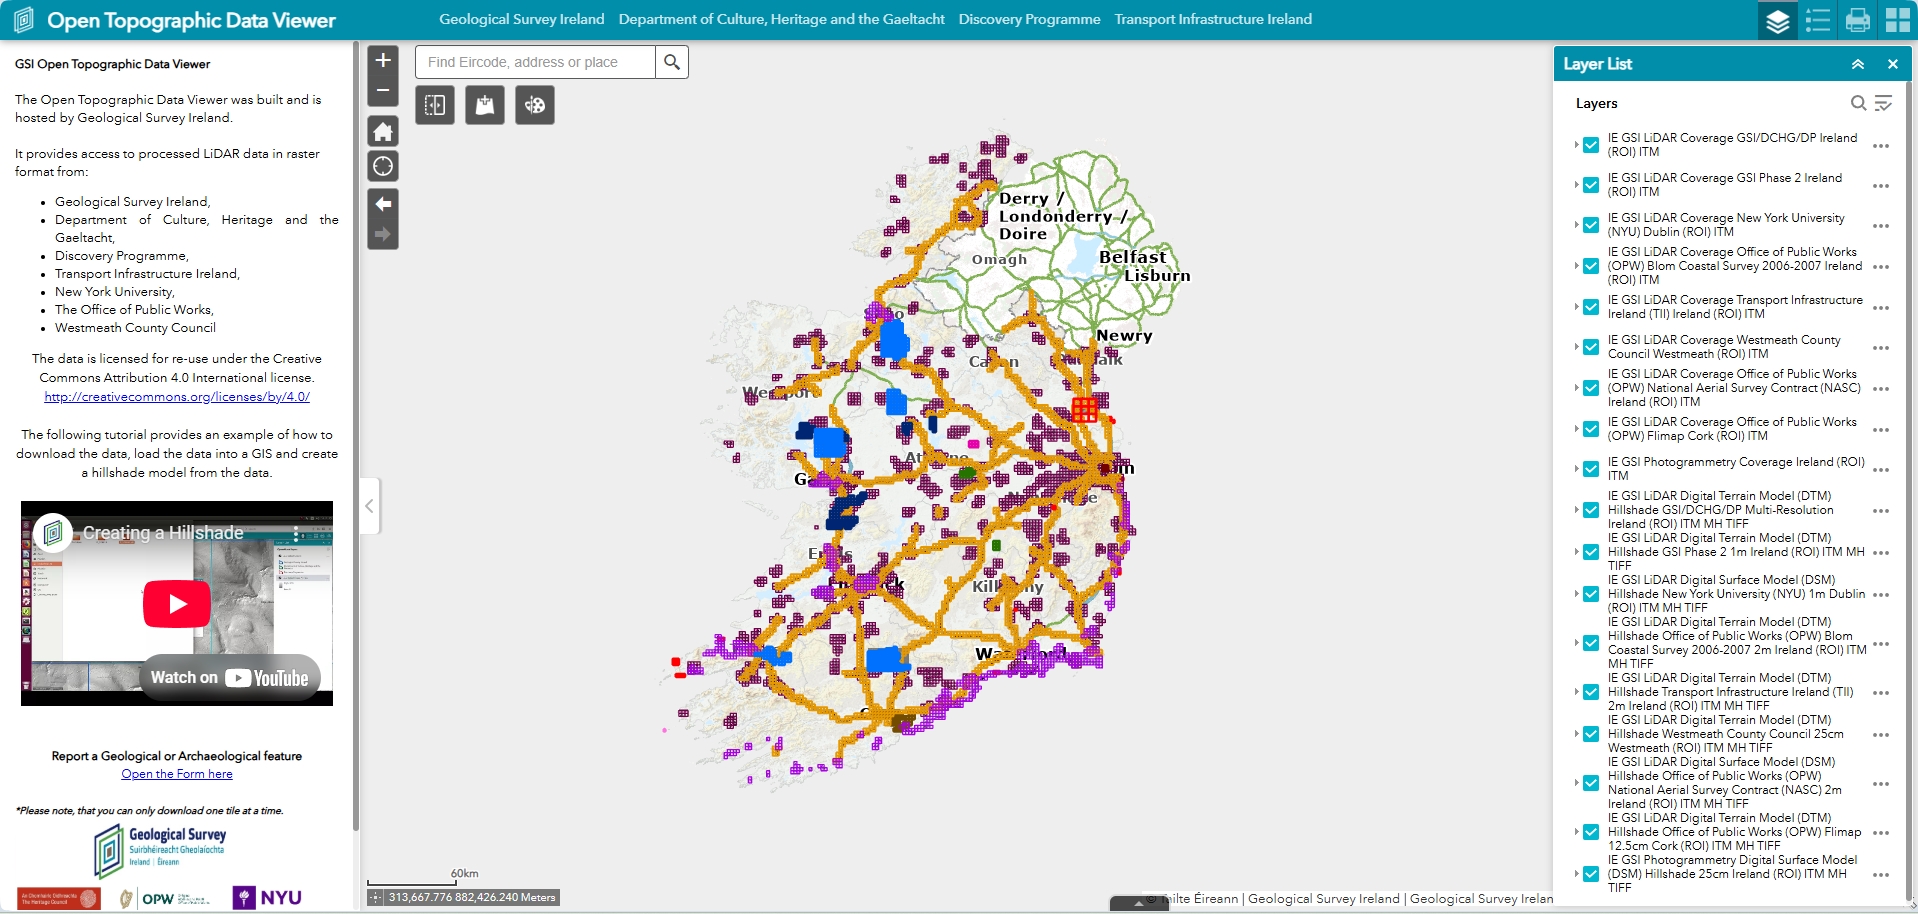Click the Open Topographic Data Viewer logo
1918x914 pixels.
click(24, 20)
